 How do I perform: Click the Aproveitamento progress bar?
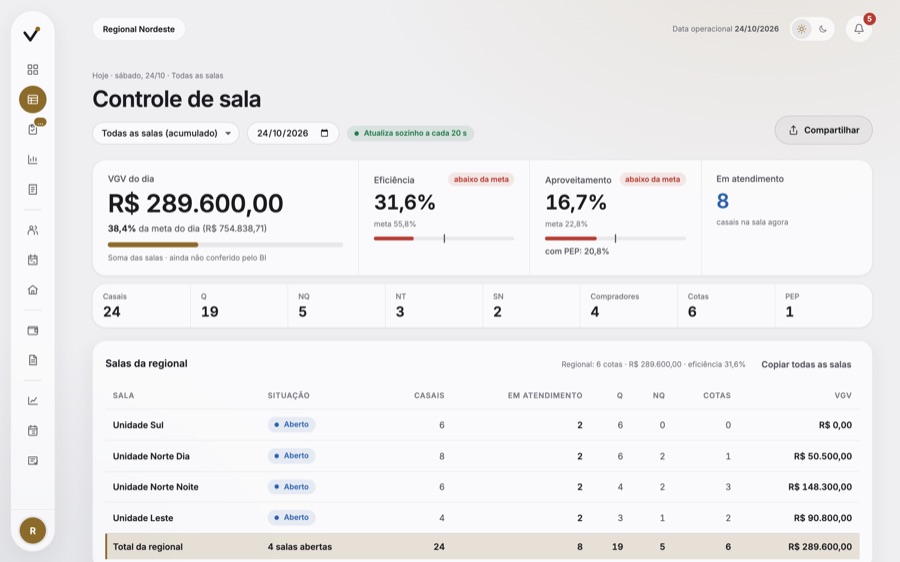(x=615, y=238)
